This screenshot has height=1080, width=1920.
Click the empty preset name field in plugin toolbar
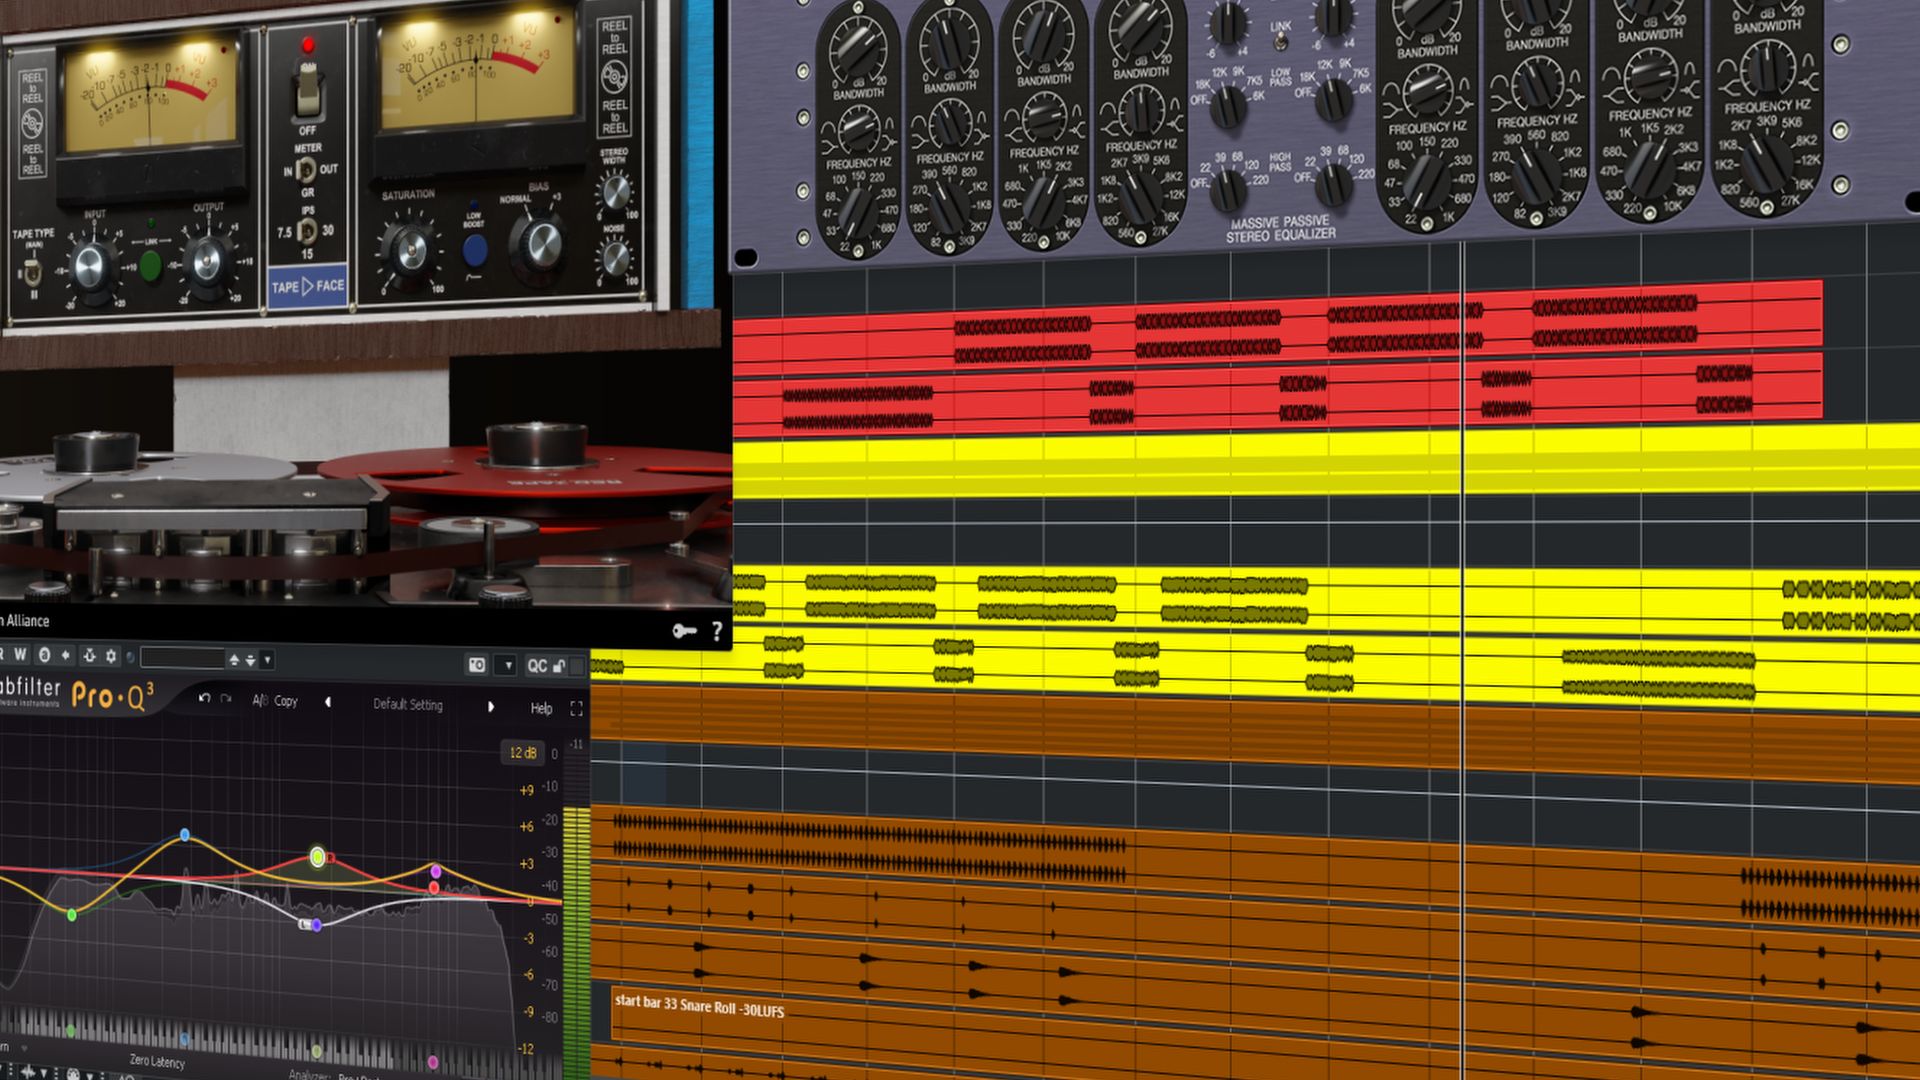pos(183,658)
